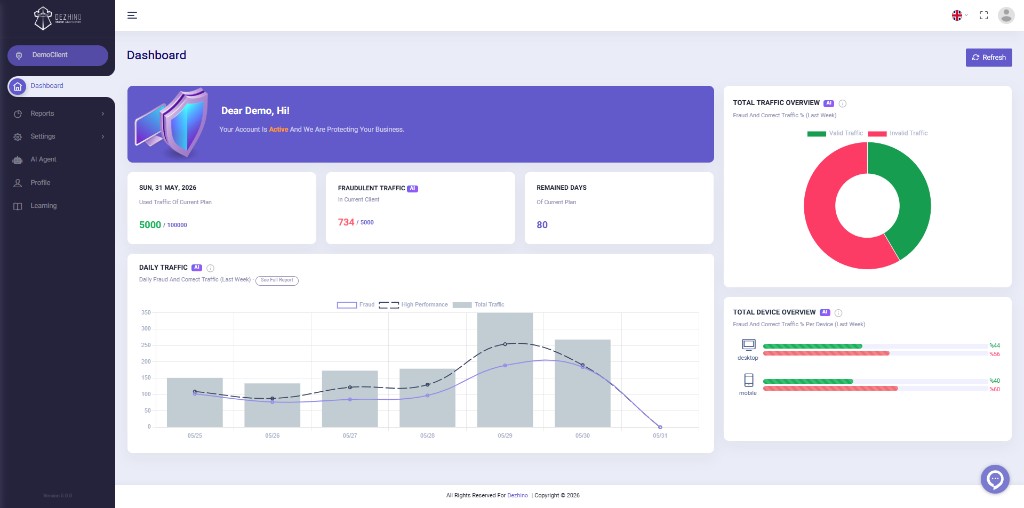1024x508 pixels.
Task: Toggle the Invalid Traffic legend swatch
Action: pos(877,133)
